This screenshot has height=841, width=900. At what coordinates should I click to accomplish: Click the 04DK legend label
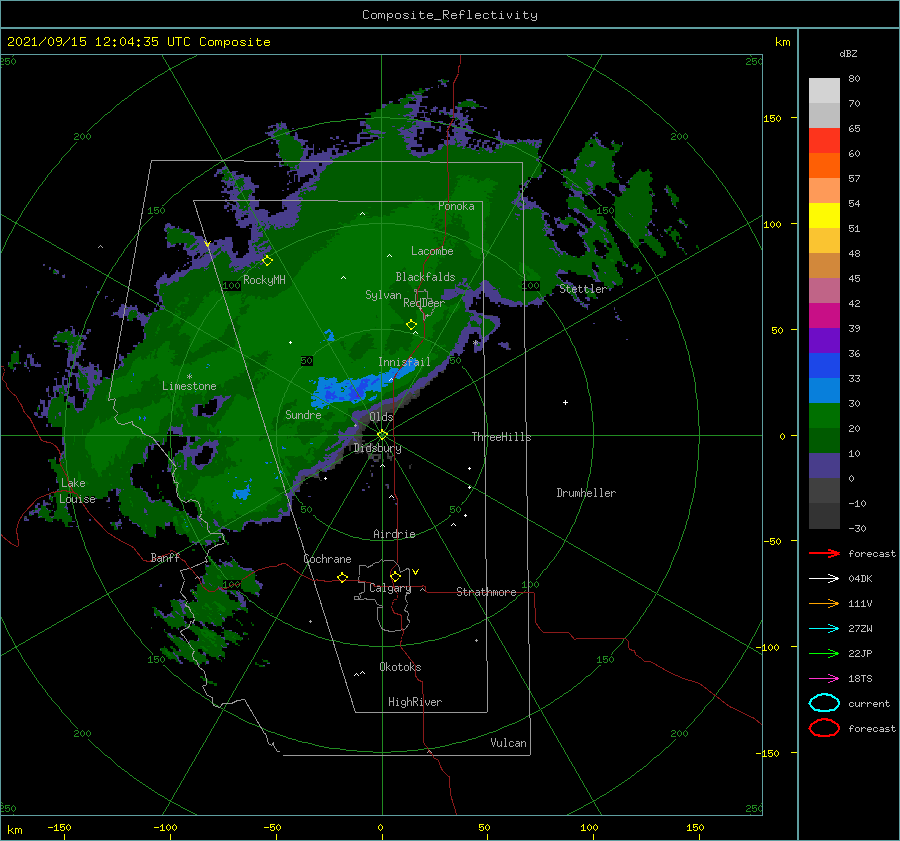click(x=860, y=578)
